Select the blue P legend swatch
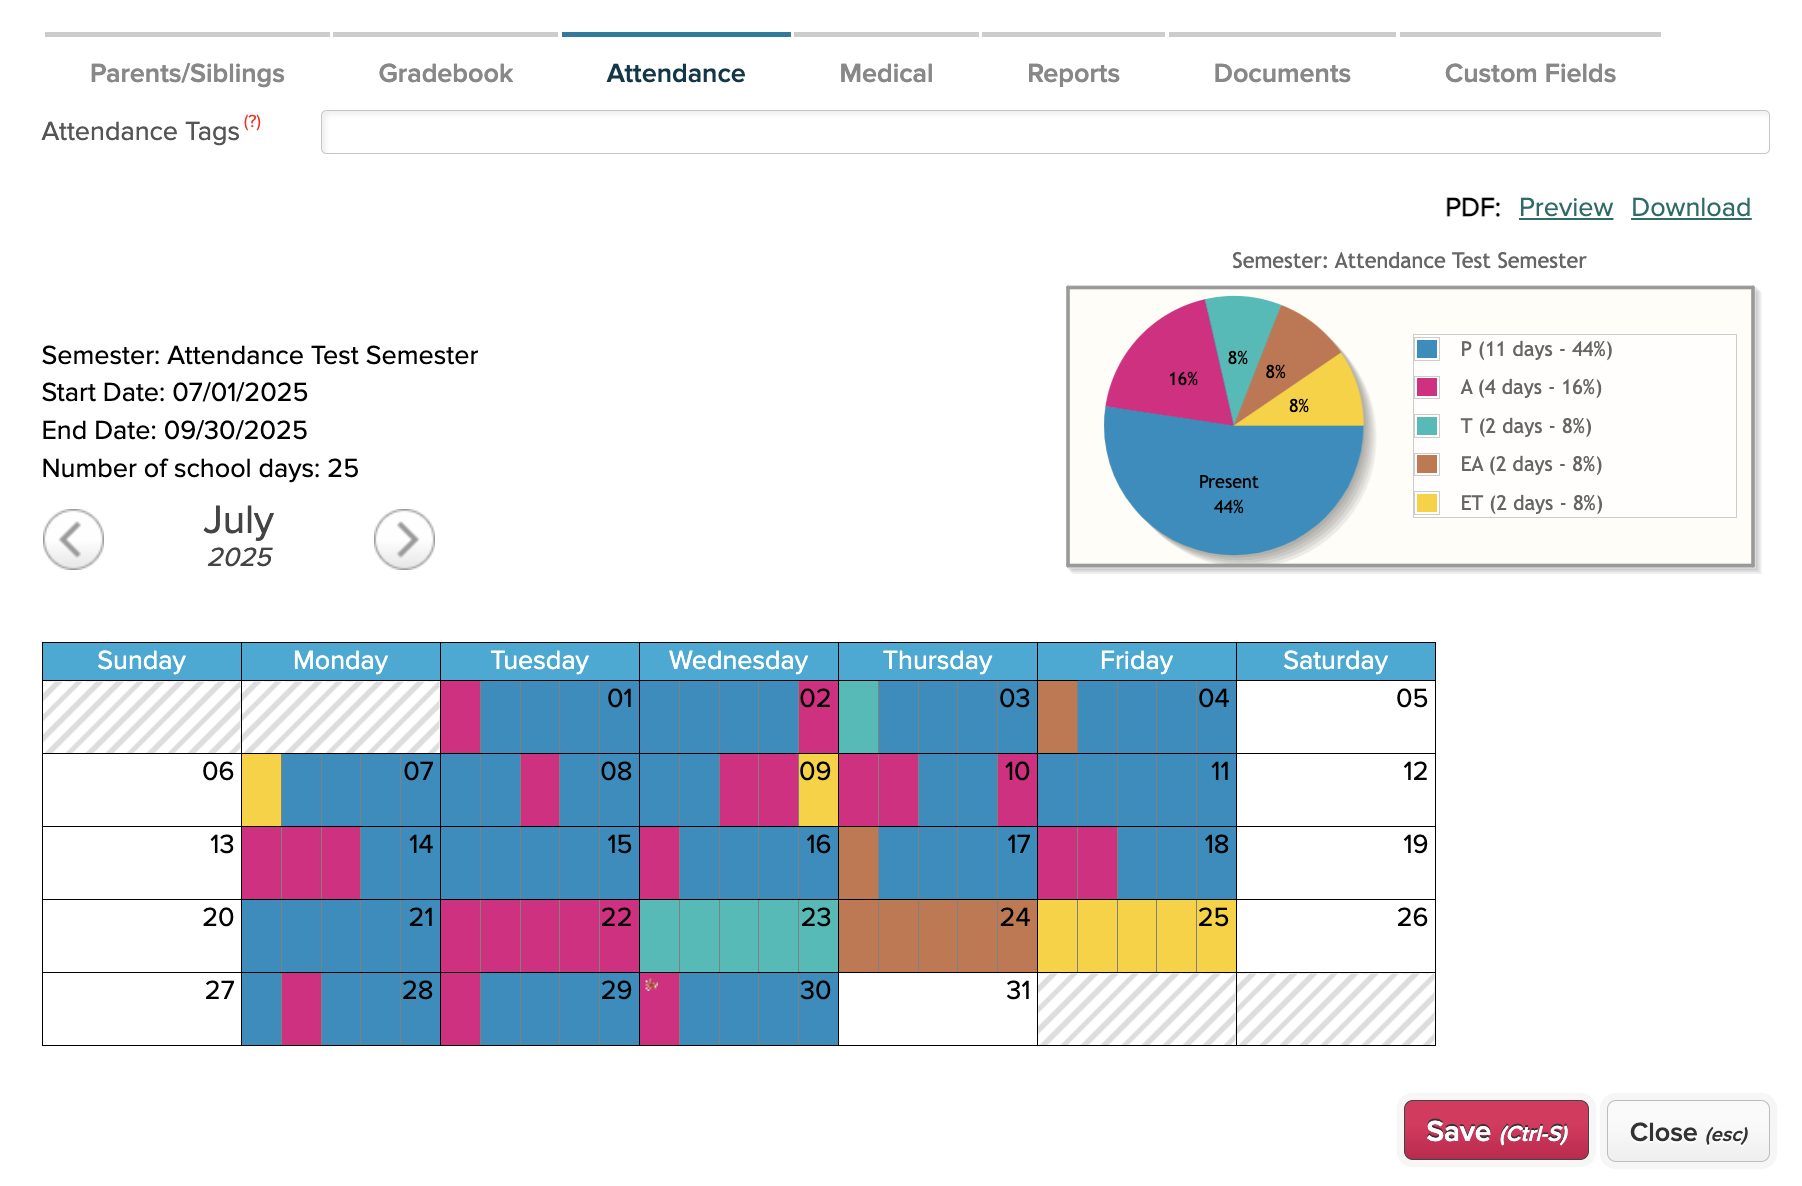The width and height of the screenshot is (1802, 1186). point(1427,349)
